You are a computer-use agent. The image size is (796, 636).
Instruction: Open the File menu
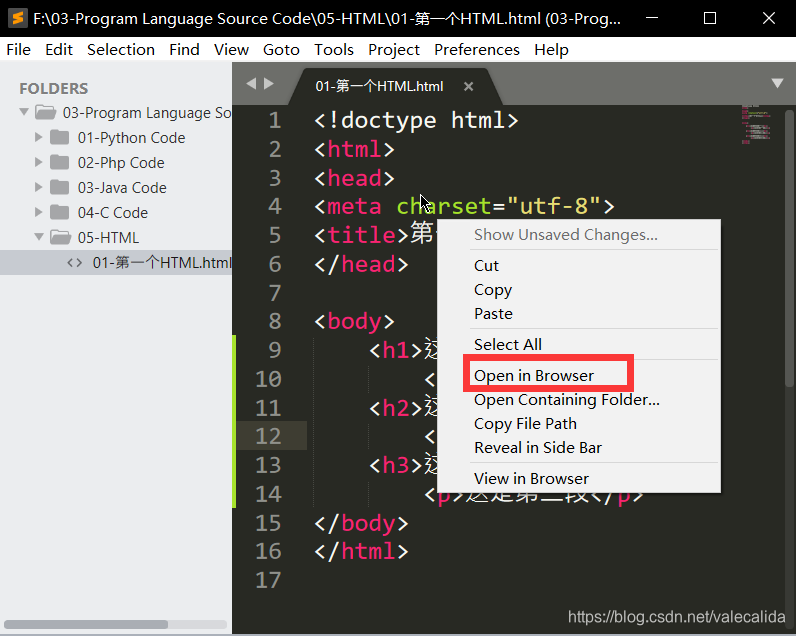point(19,50)
